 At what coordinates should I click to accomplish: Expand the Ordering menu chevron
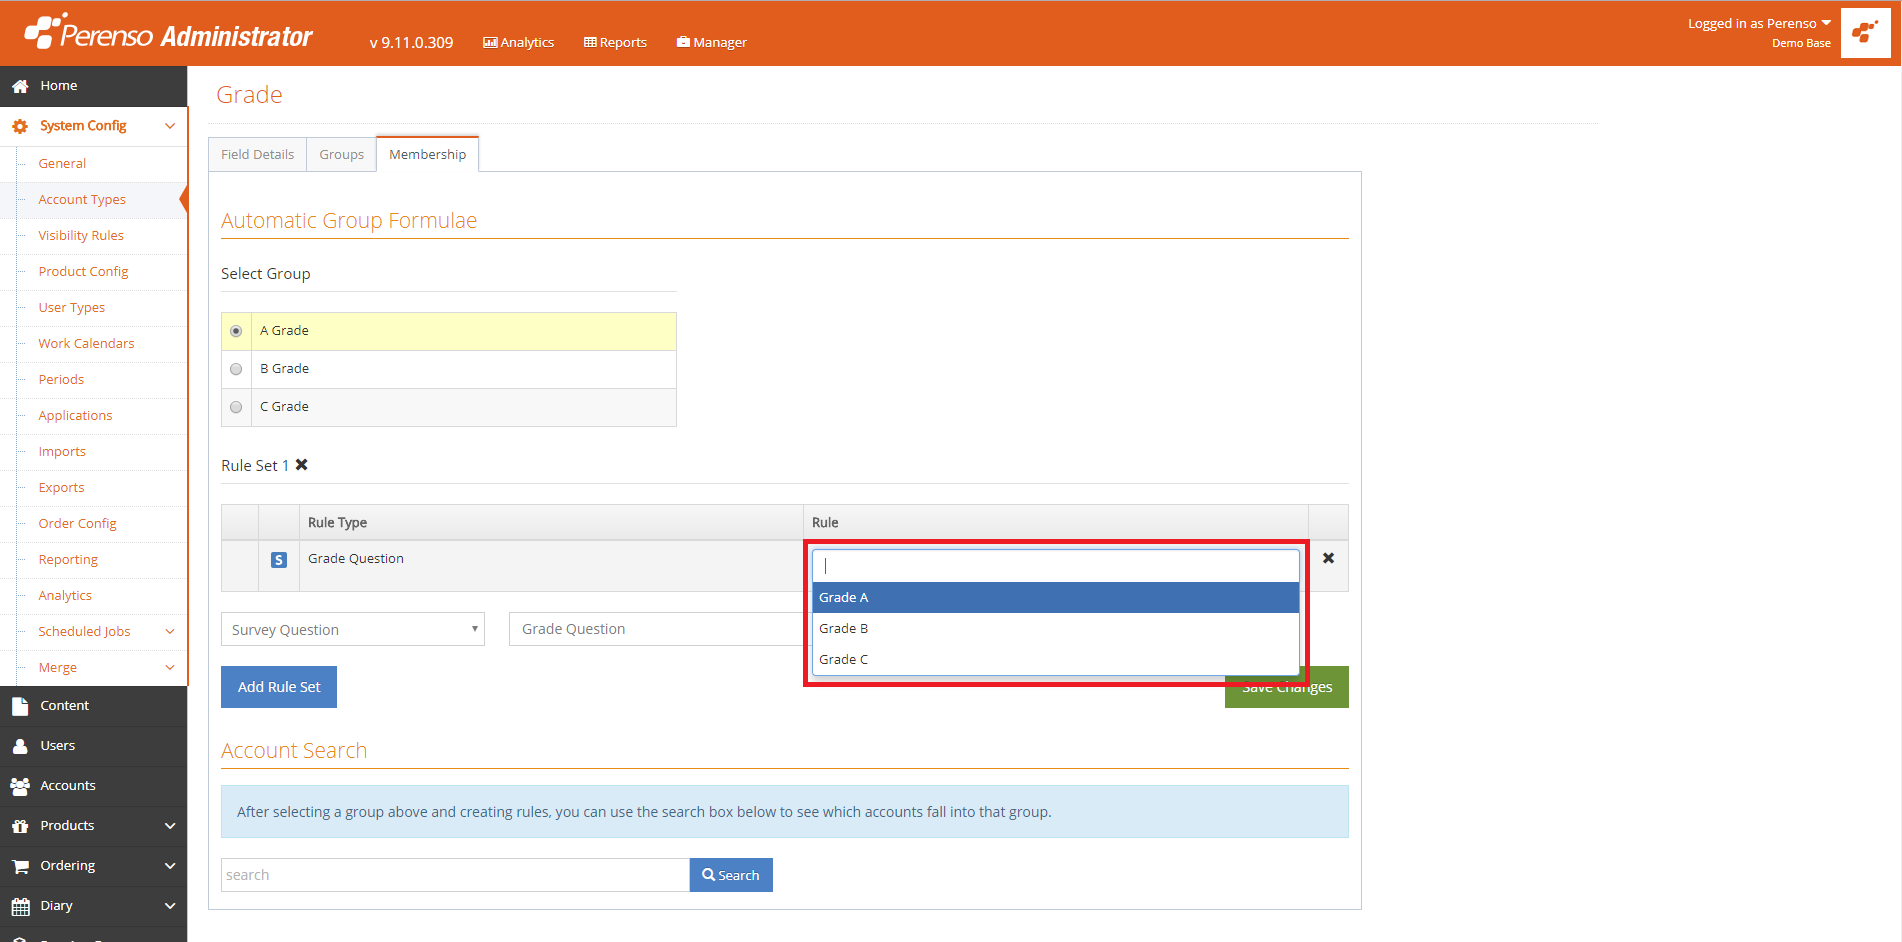click(x=170, y=866)
